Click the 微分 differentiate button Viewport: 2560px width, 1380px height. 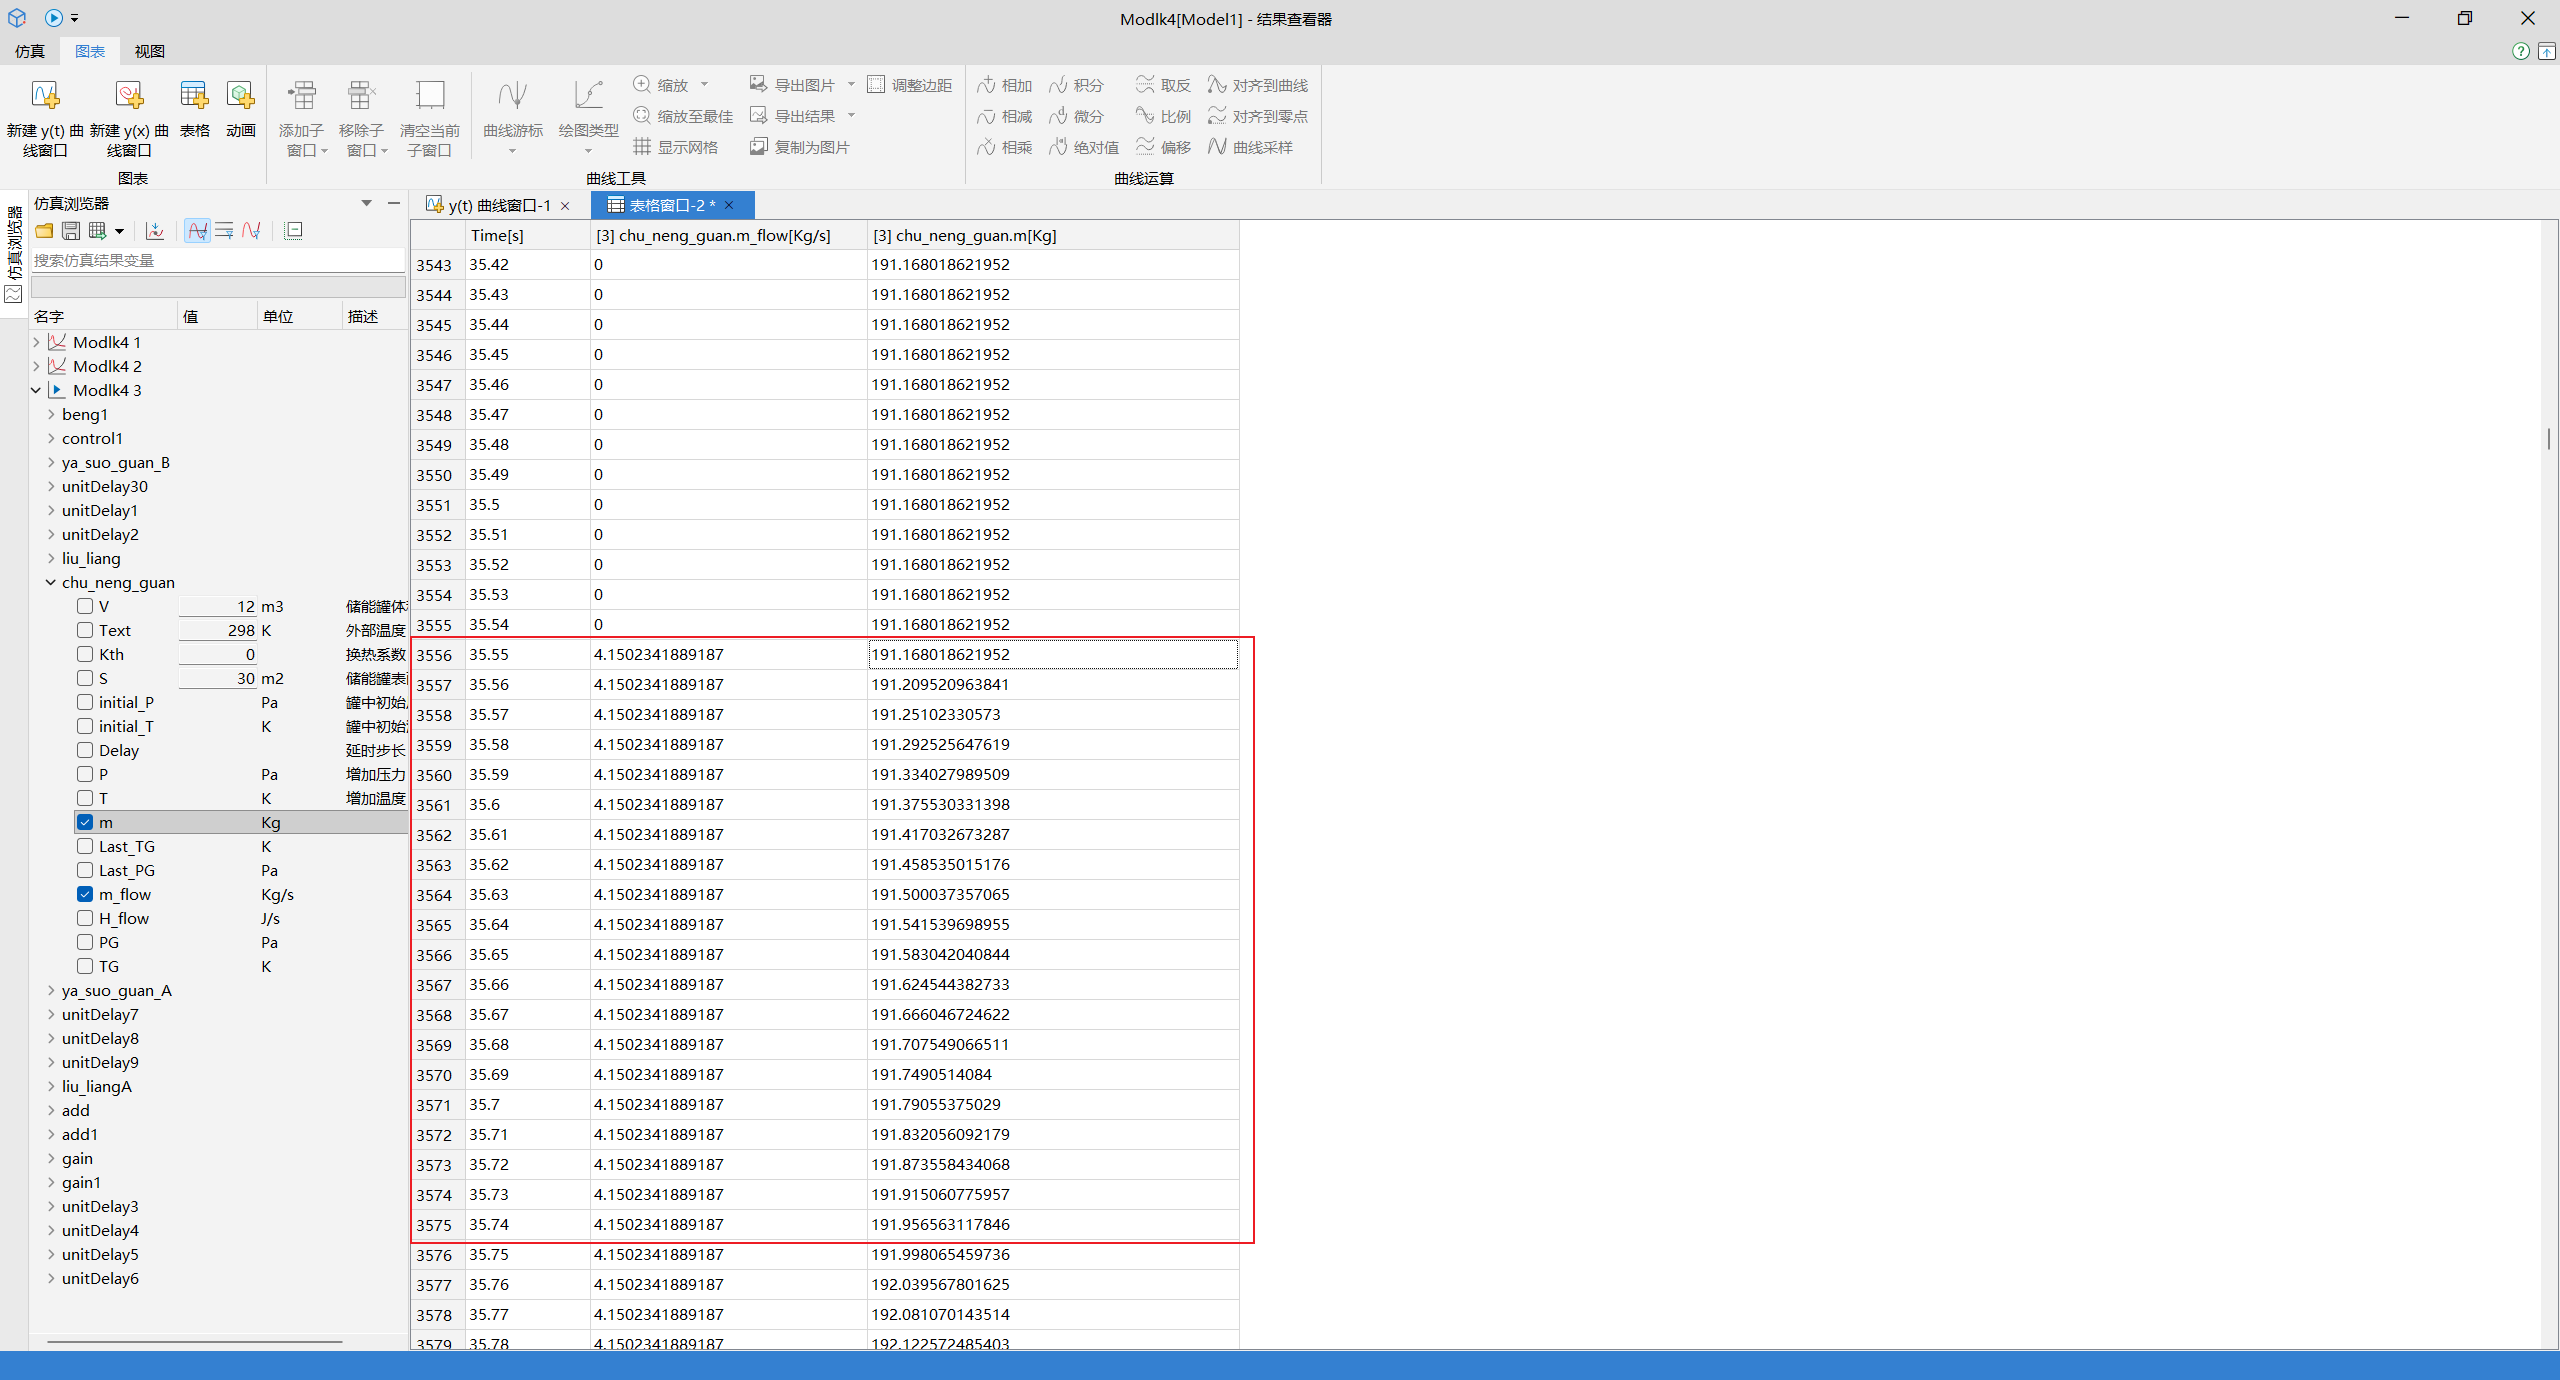[x=1077, y=116]
